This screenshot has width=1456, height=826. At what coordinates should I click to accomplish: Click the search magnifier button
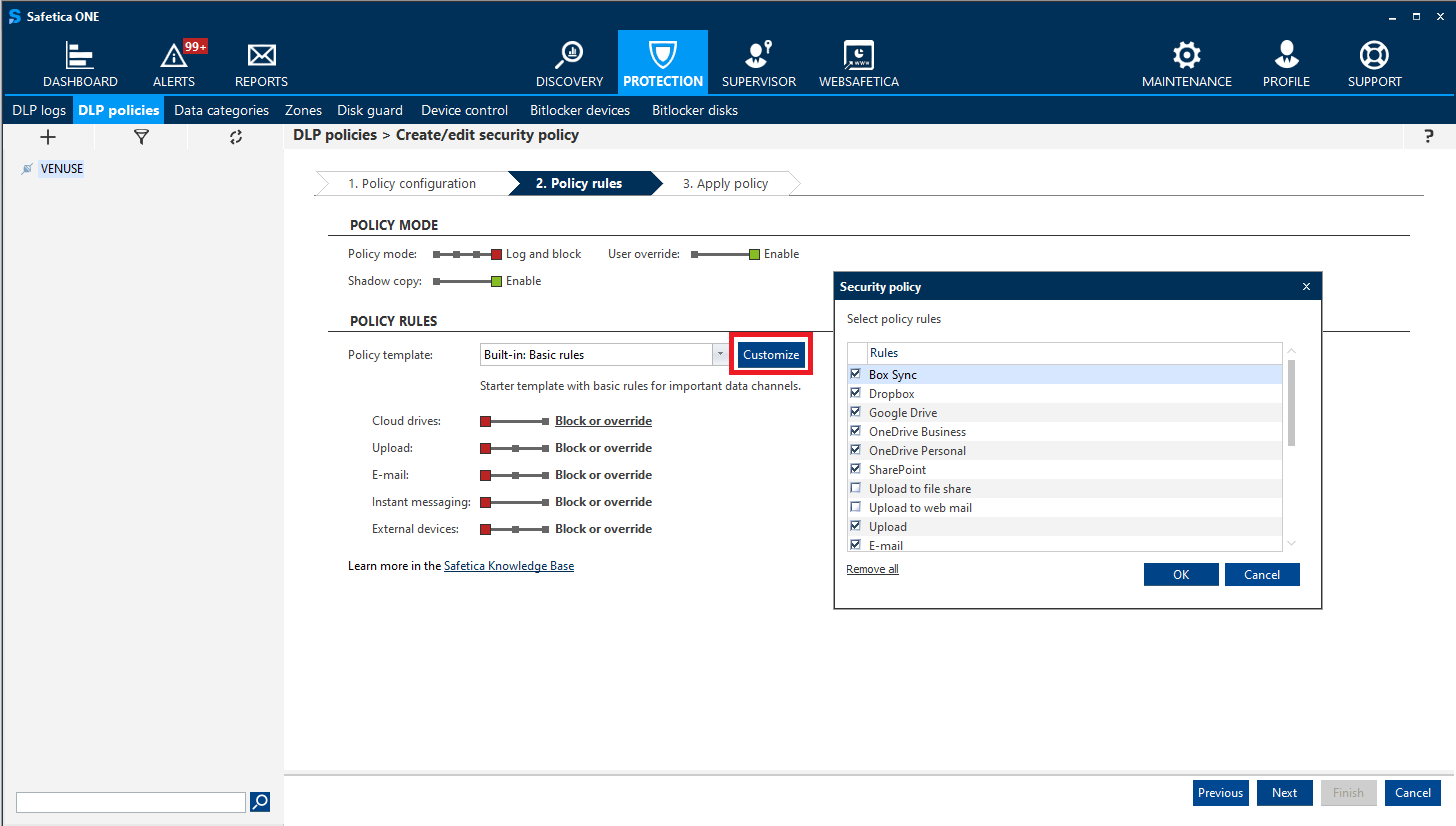(260, 801)
